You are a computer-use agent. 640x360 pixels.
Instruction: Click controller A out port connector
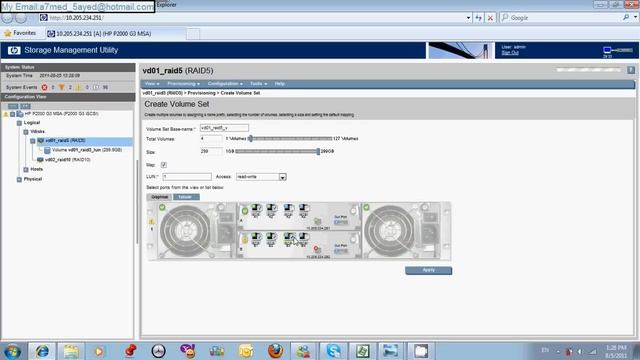pyautogui.click(x=341, y=222)
